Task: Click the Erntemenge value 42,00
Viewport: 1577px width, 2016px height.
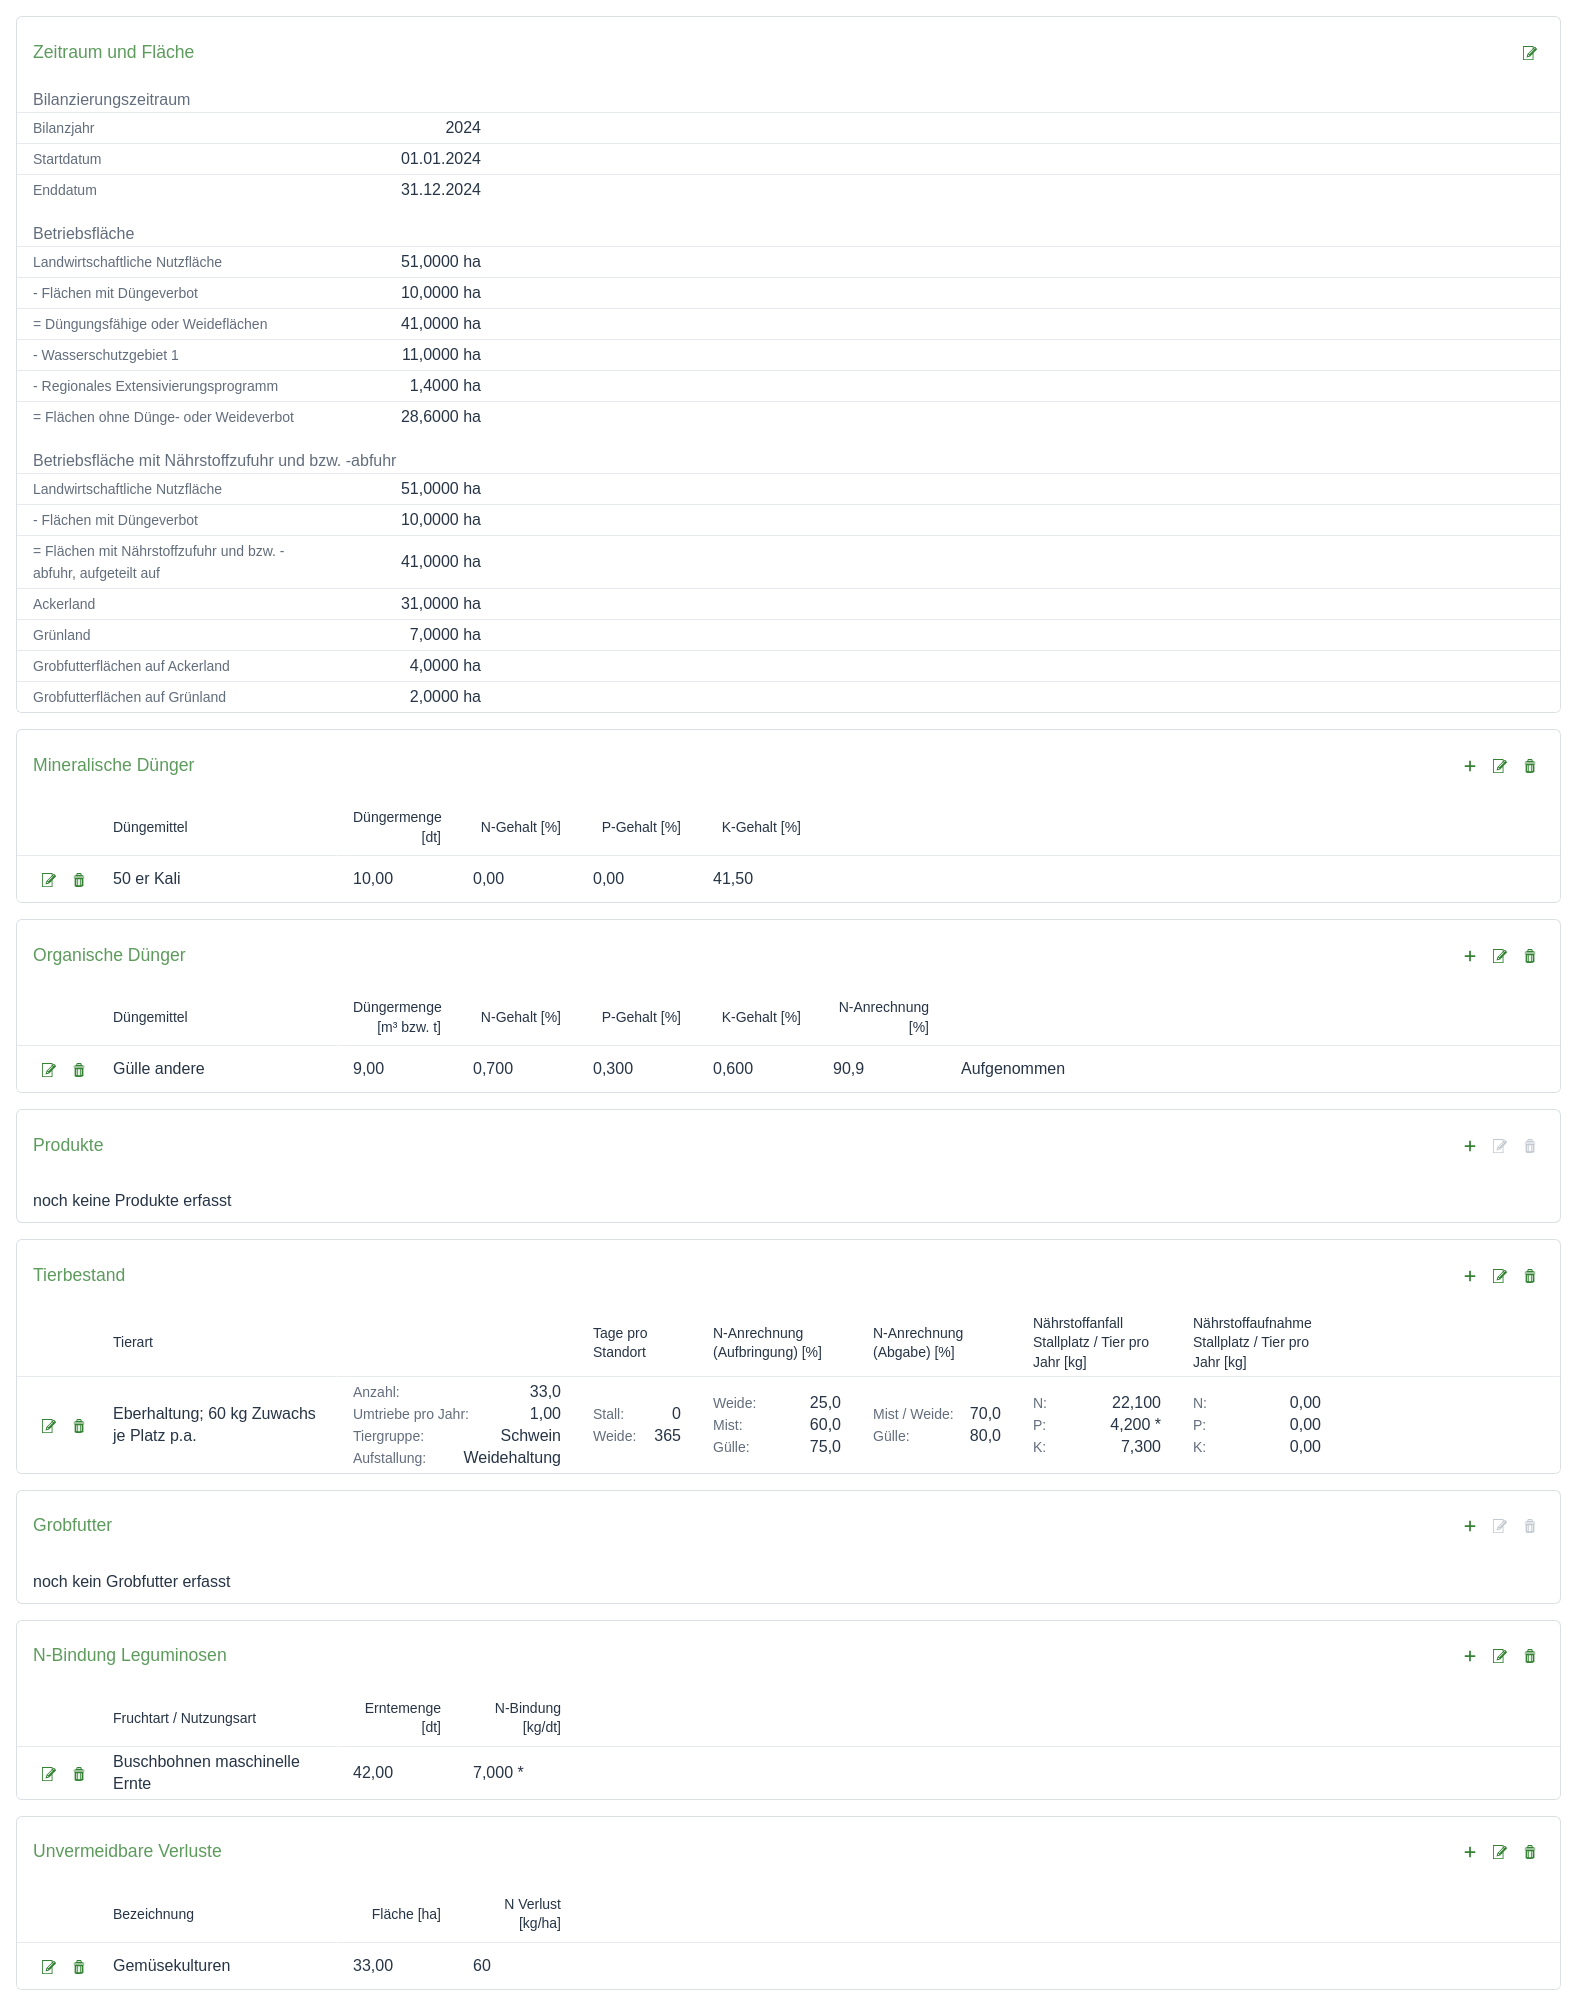Action: (373, 1773)
